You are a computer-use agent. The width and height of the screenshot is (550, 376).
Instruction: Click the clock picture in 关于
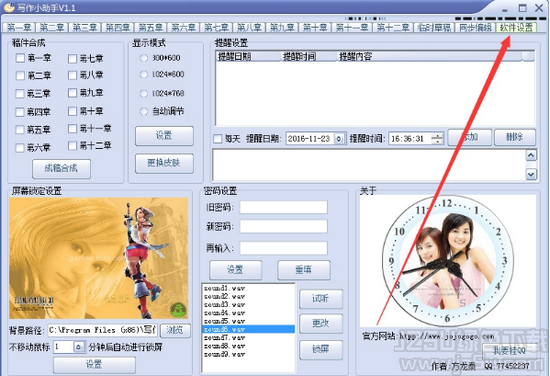[x=448, y=261]
